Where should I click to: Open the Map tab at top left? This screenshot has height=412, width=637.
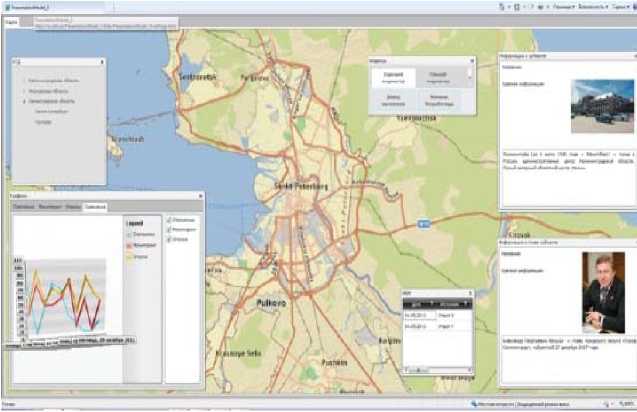click(x=12, y=22)
